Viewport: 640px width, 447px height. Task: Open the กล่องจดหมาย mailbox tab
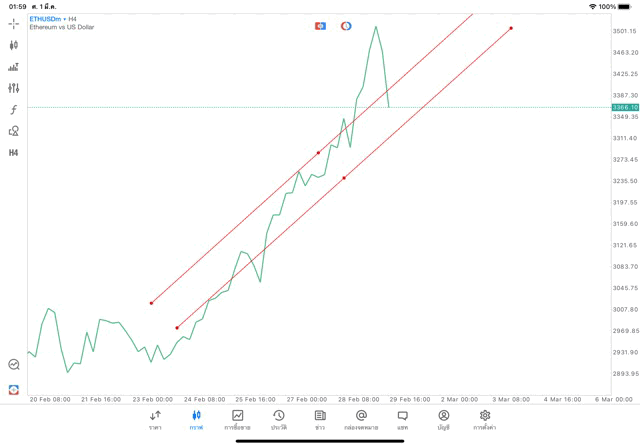(x=361, y=419)
